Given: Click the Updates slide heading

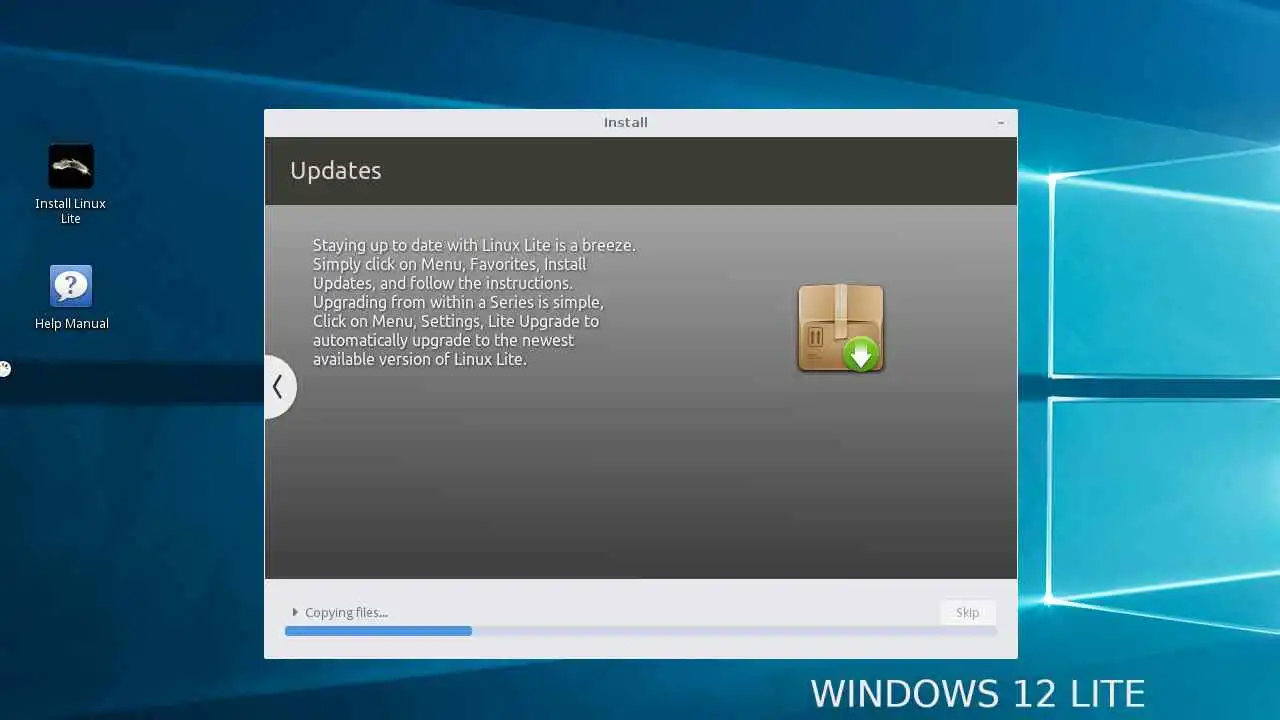Looking at the screenshot, I should [x=335, y=171].
